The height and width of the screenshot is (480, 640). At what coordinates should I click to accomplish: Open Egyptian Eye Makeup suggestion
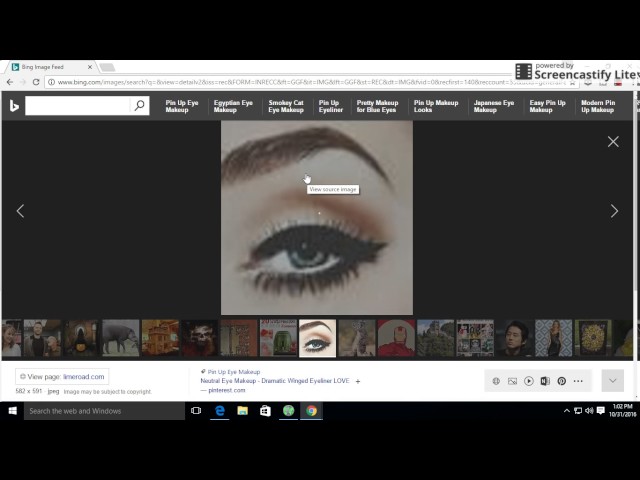[x=233, y=106]
